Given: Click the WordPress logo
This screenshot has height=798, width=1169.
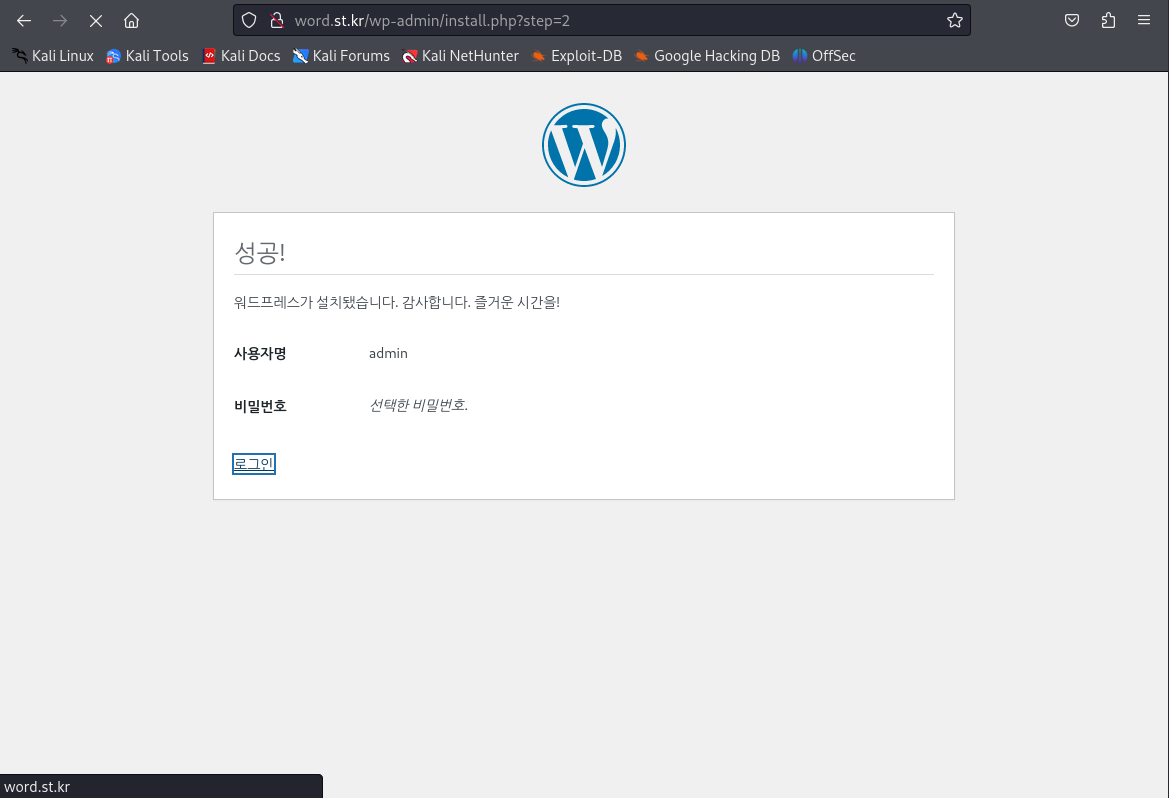Looking at the screenshot, I should click(x=584, y=145).
